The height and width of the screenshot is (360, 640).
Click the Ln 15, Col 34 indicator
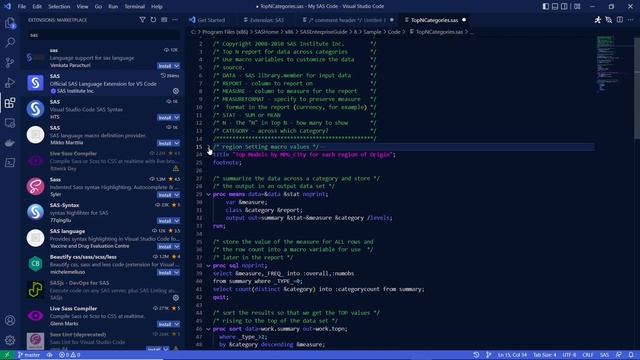click(x=512, y=355)
